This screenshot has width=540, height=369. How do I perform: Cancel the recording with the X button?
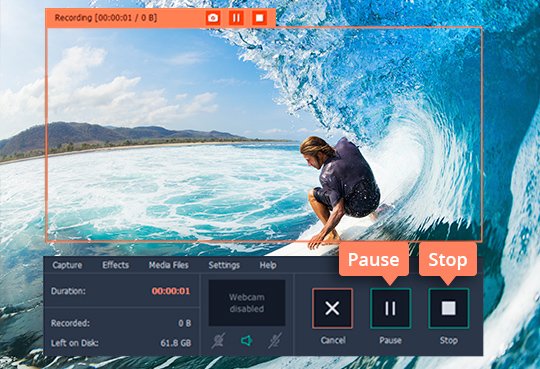point(332,308)
